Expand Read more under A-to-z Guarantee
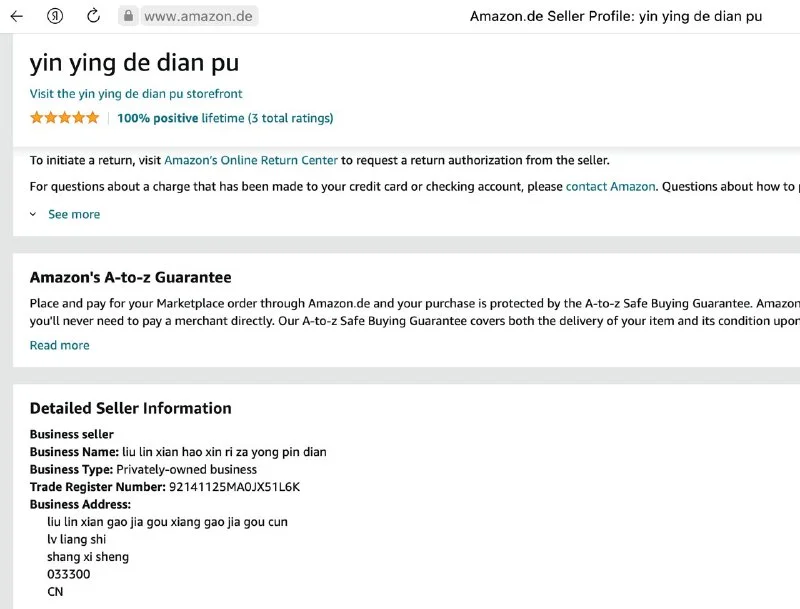The height and width of the screenshot is (609, 800). point(59,345)
